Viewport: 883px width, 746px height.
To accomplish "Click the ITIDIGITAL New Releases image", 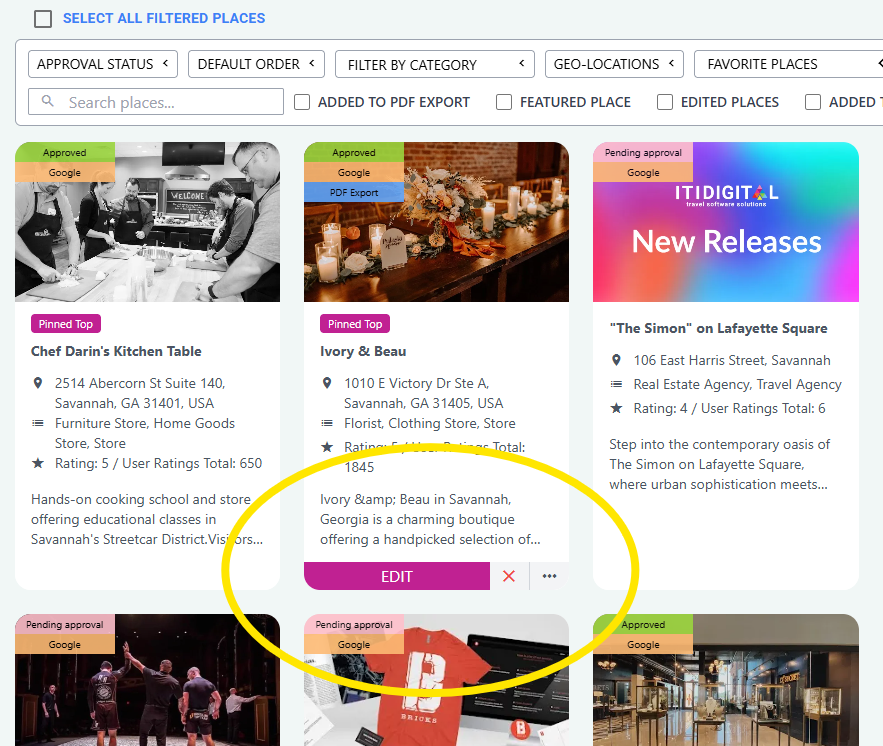I will coord(726,222).
